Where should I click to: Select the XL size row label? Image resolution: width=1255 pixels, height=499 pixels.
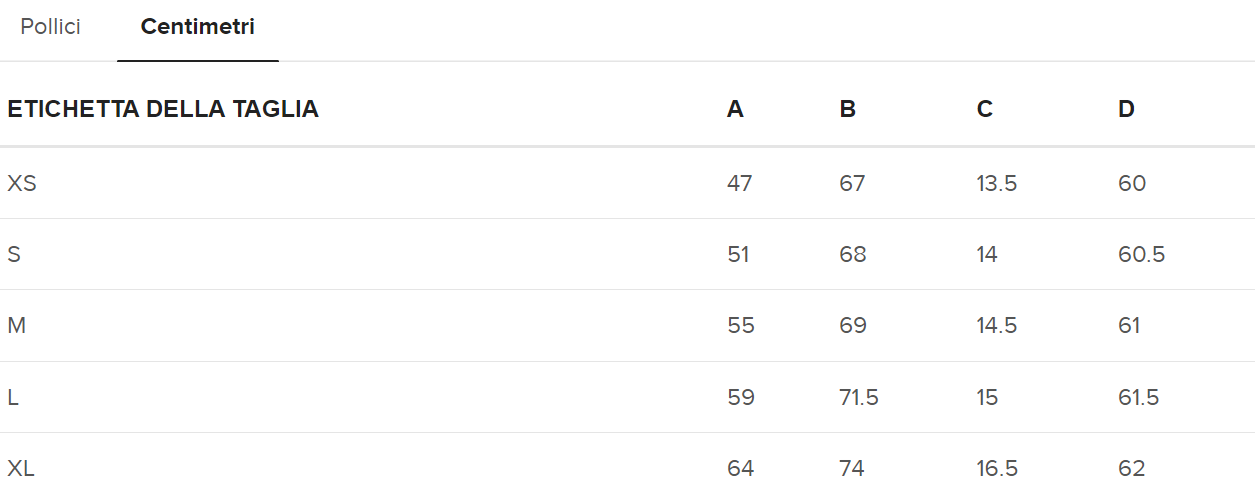pos(21,468)
